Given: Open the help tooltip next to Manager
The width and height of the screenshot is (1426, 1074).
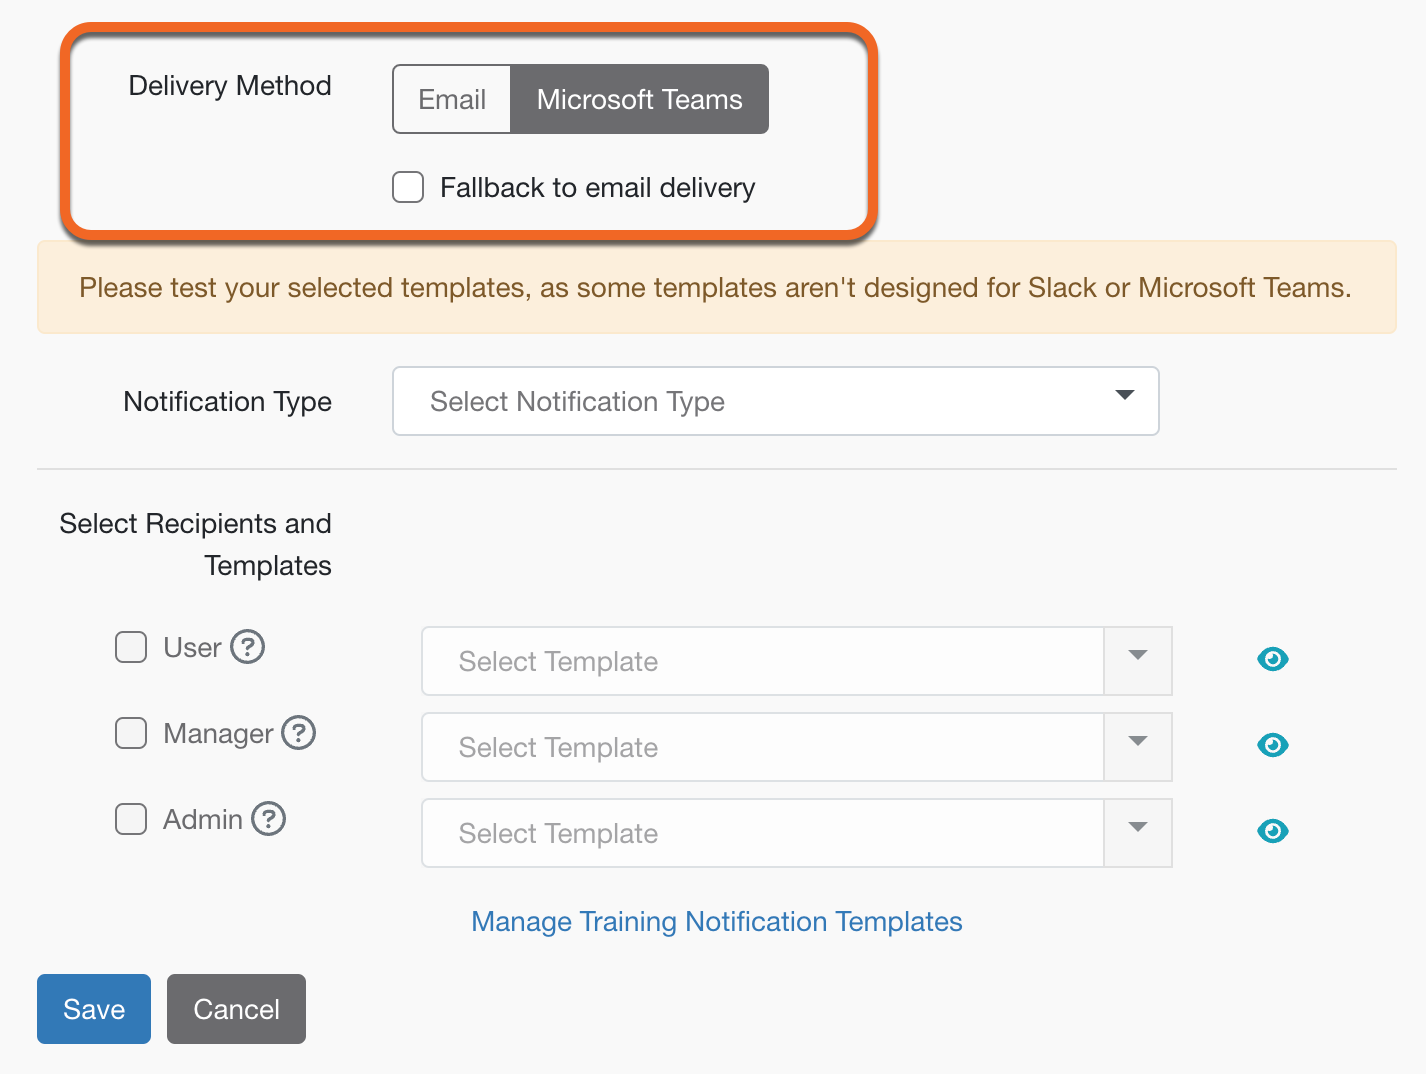Looking at the screenshot, I should click(x=298, y=733).
